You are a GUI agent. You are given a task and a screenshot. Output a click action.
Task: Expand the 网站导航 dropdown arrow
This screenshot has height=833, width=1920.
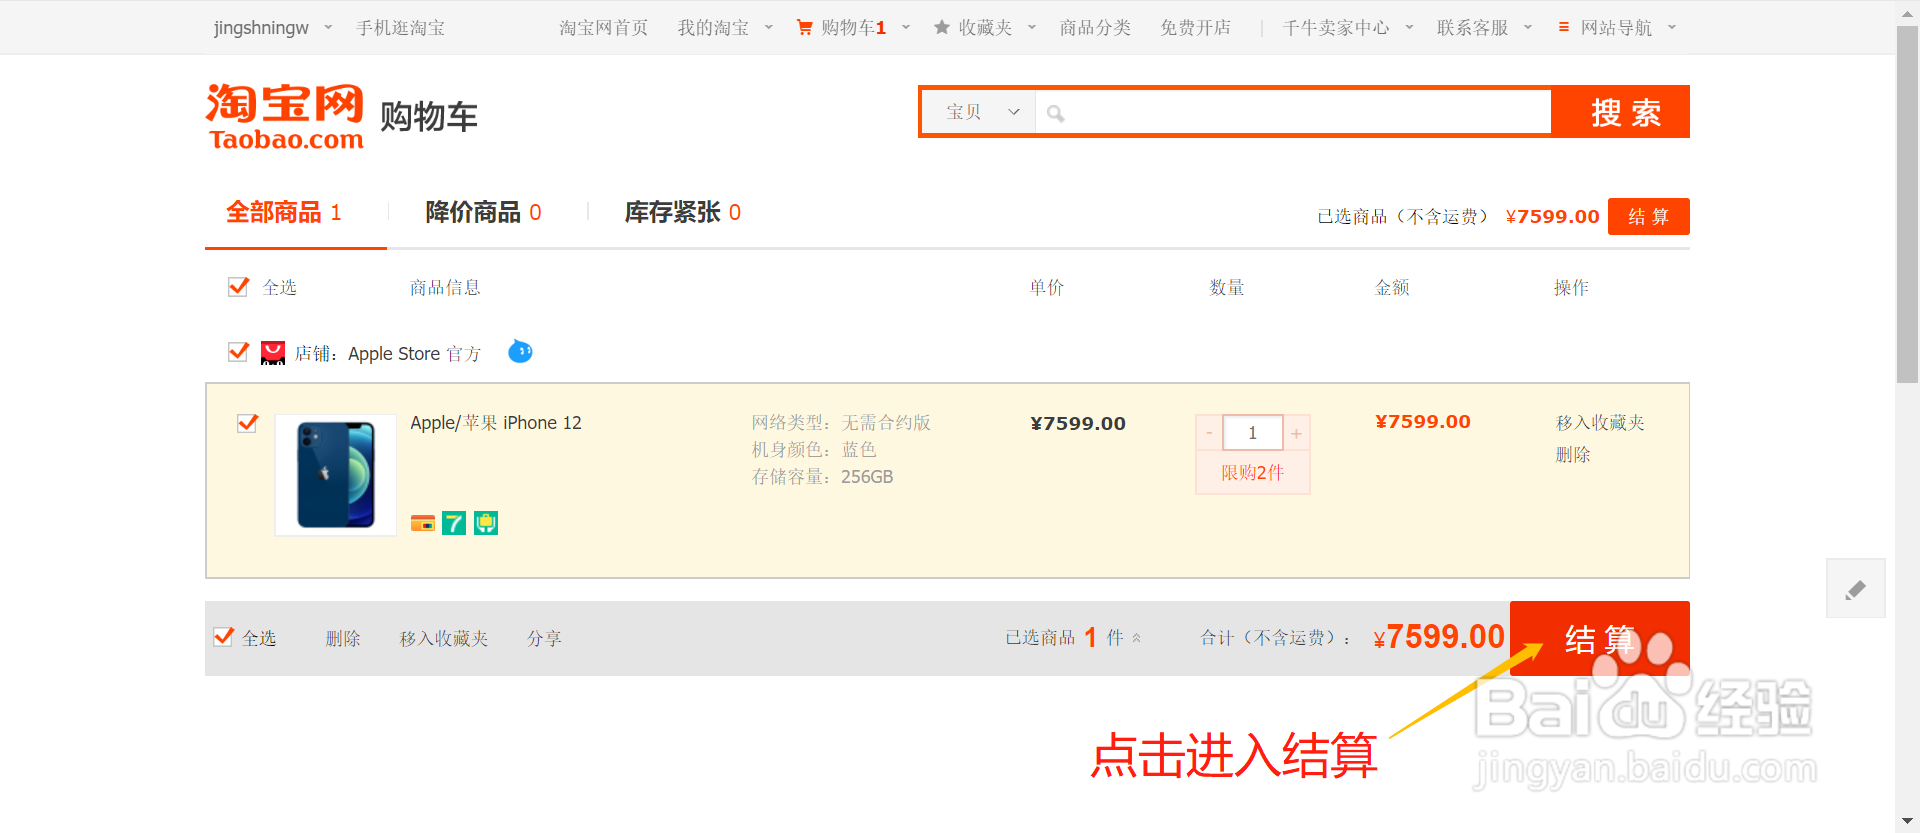point(1672,28)
